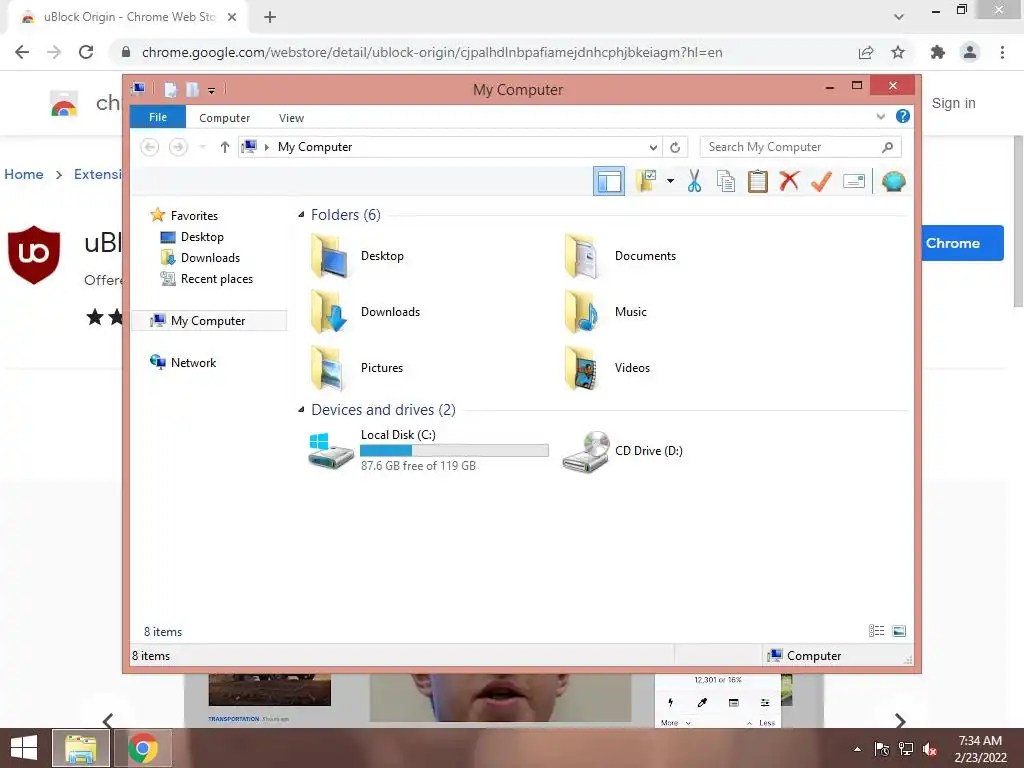Select the Pictures folder icon
This screenshot has height=768, width=1024.
point(329,368)
